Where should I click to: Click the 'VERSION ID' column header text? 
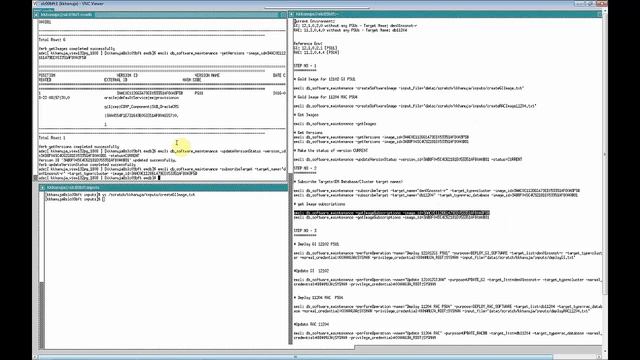(x=127, y=76)
